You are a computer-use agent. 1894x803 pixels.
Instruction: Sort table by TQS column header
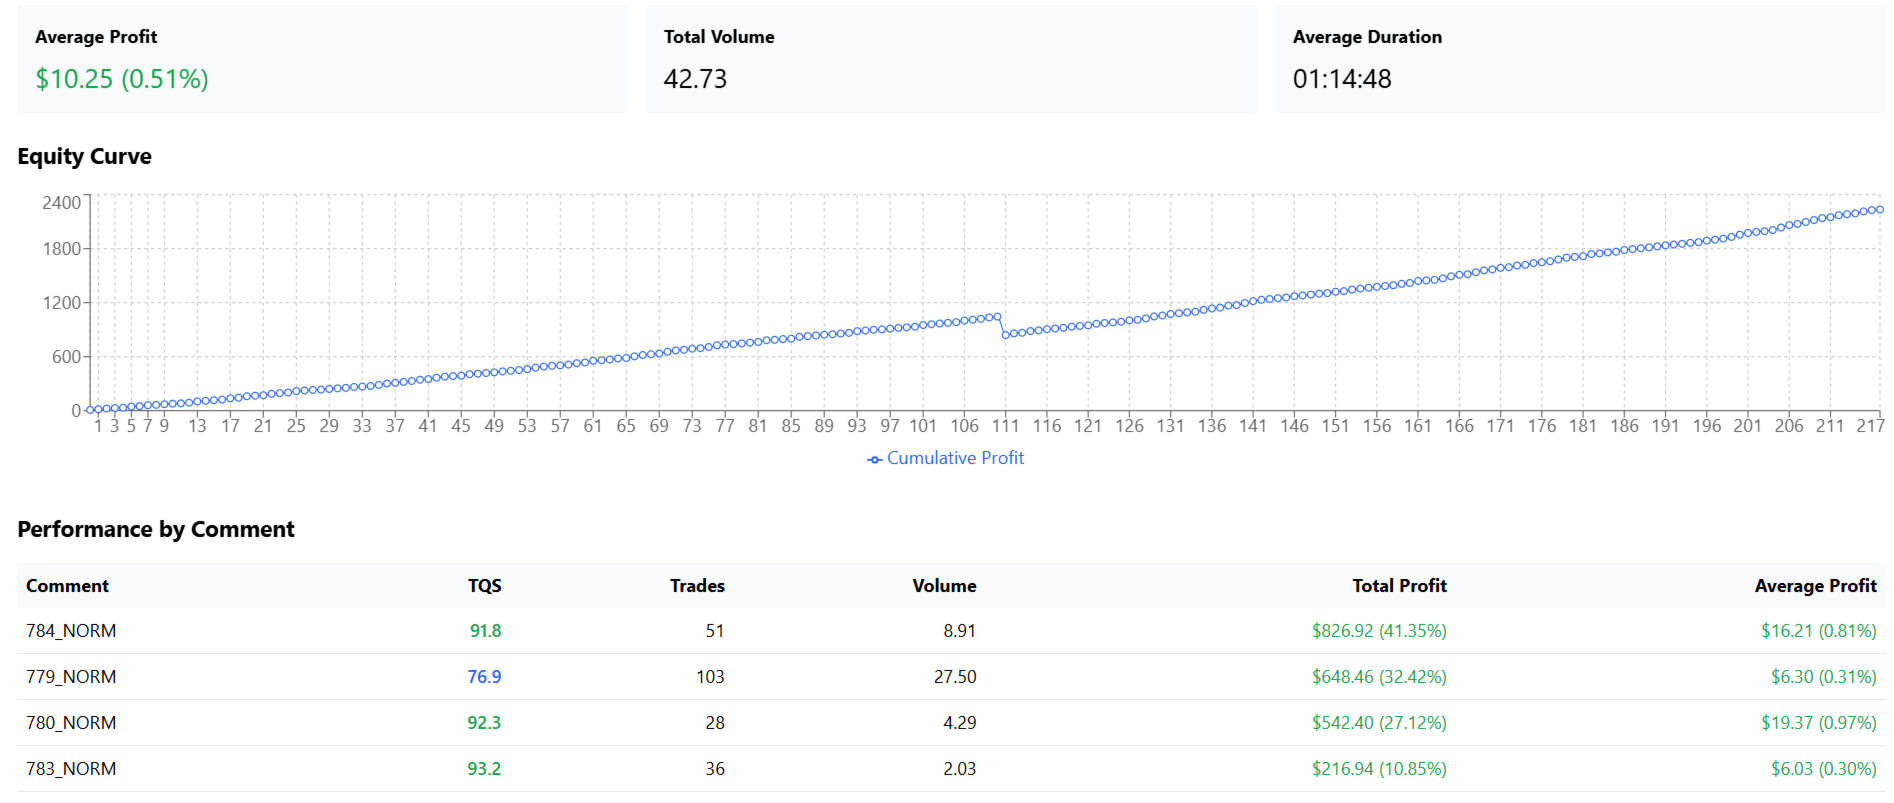pos(484,586)
